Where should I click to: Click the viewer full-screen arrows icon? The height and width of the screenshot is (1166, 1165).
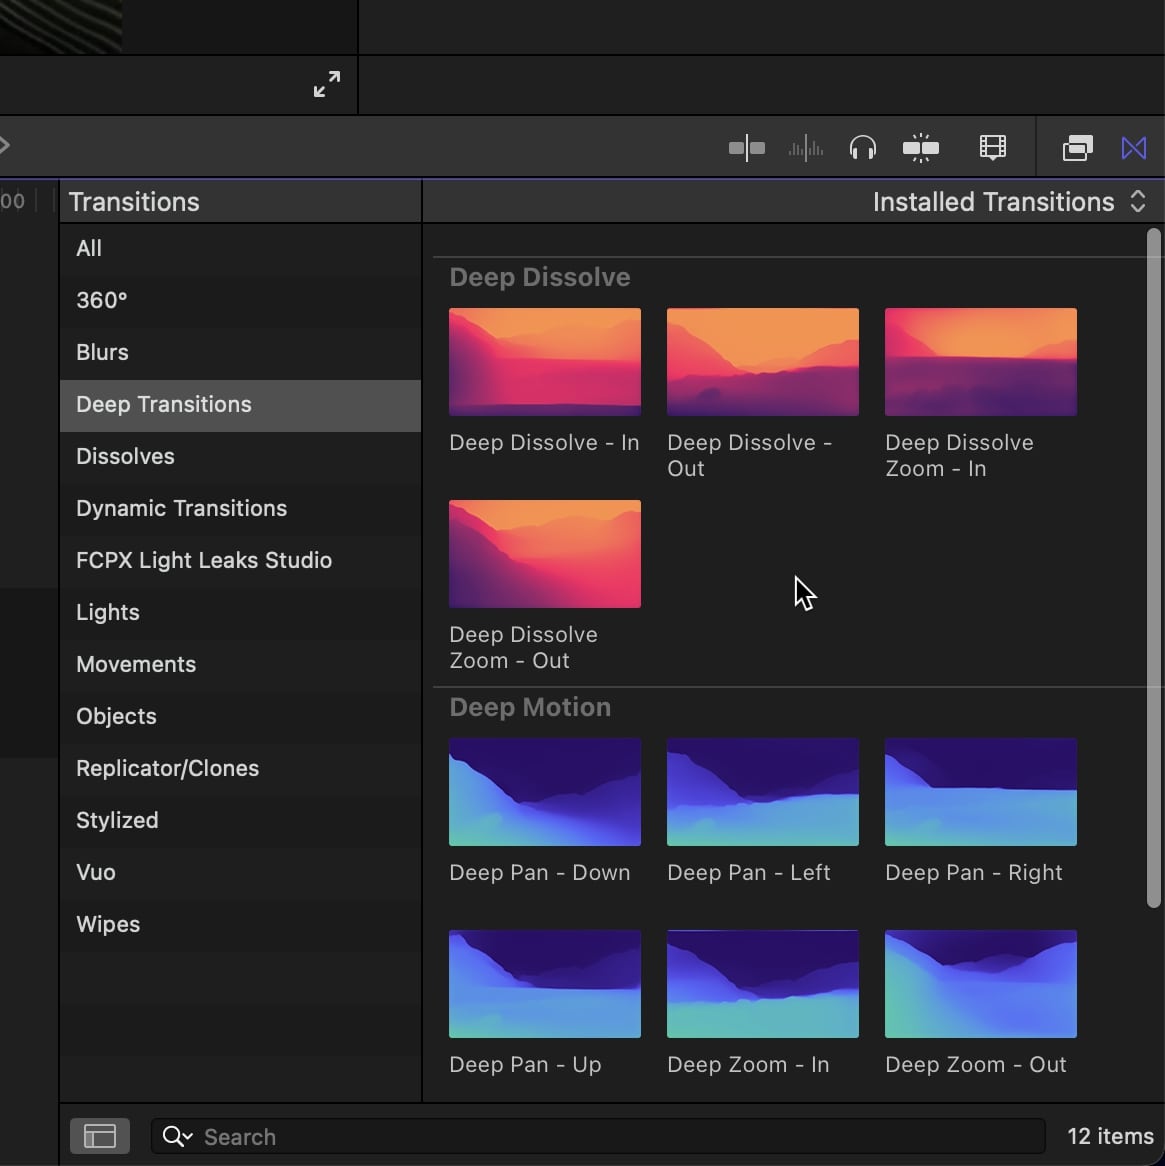[327, 85]
